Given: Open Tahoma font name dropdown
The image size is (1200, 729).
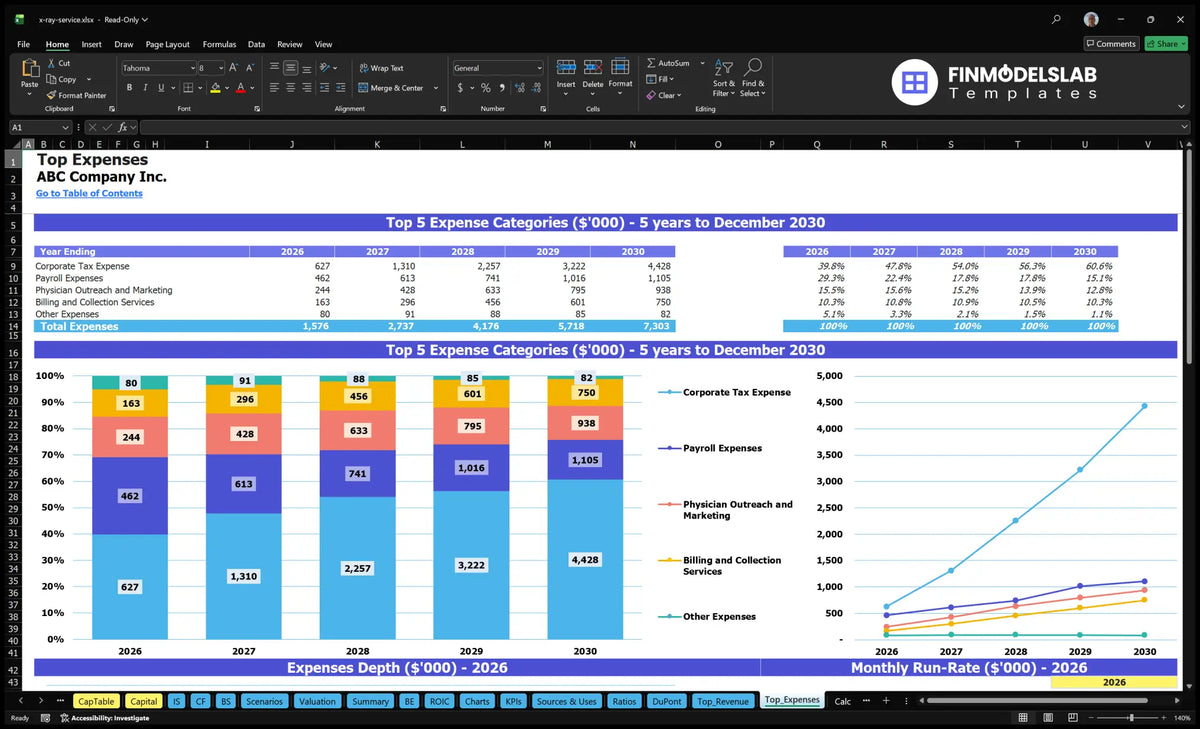Looking at the screenshot, I should (x=192, y=68).
